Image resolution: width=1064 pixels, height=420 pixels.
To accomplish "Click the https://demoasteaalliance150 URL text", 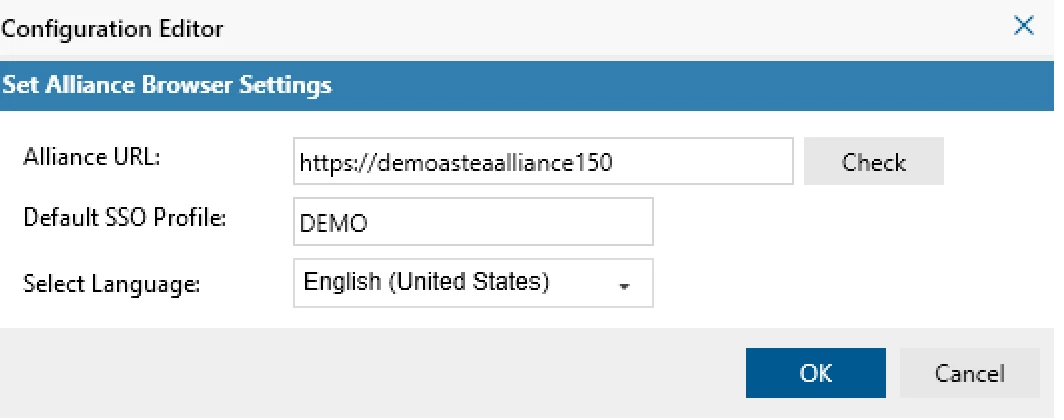I will pos(456,163).
